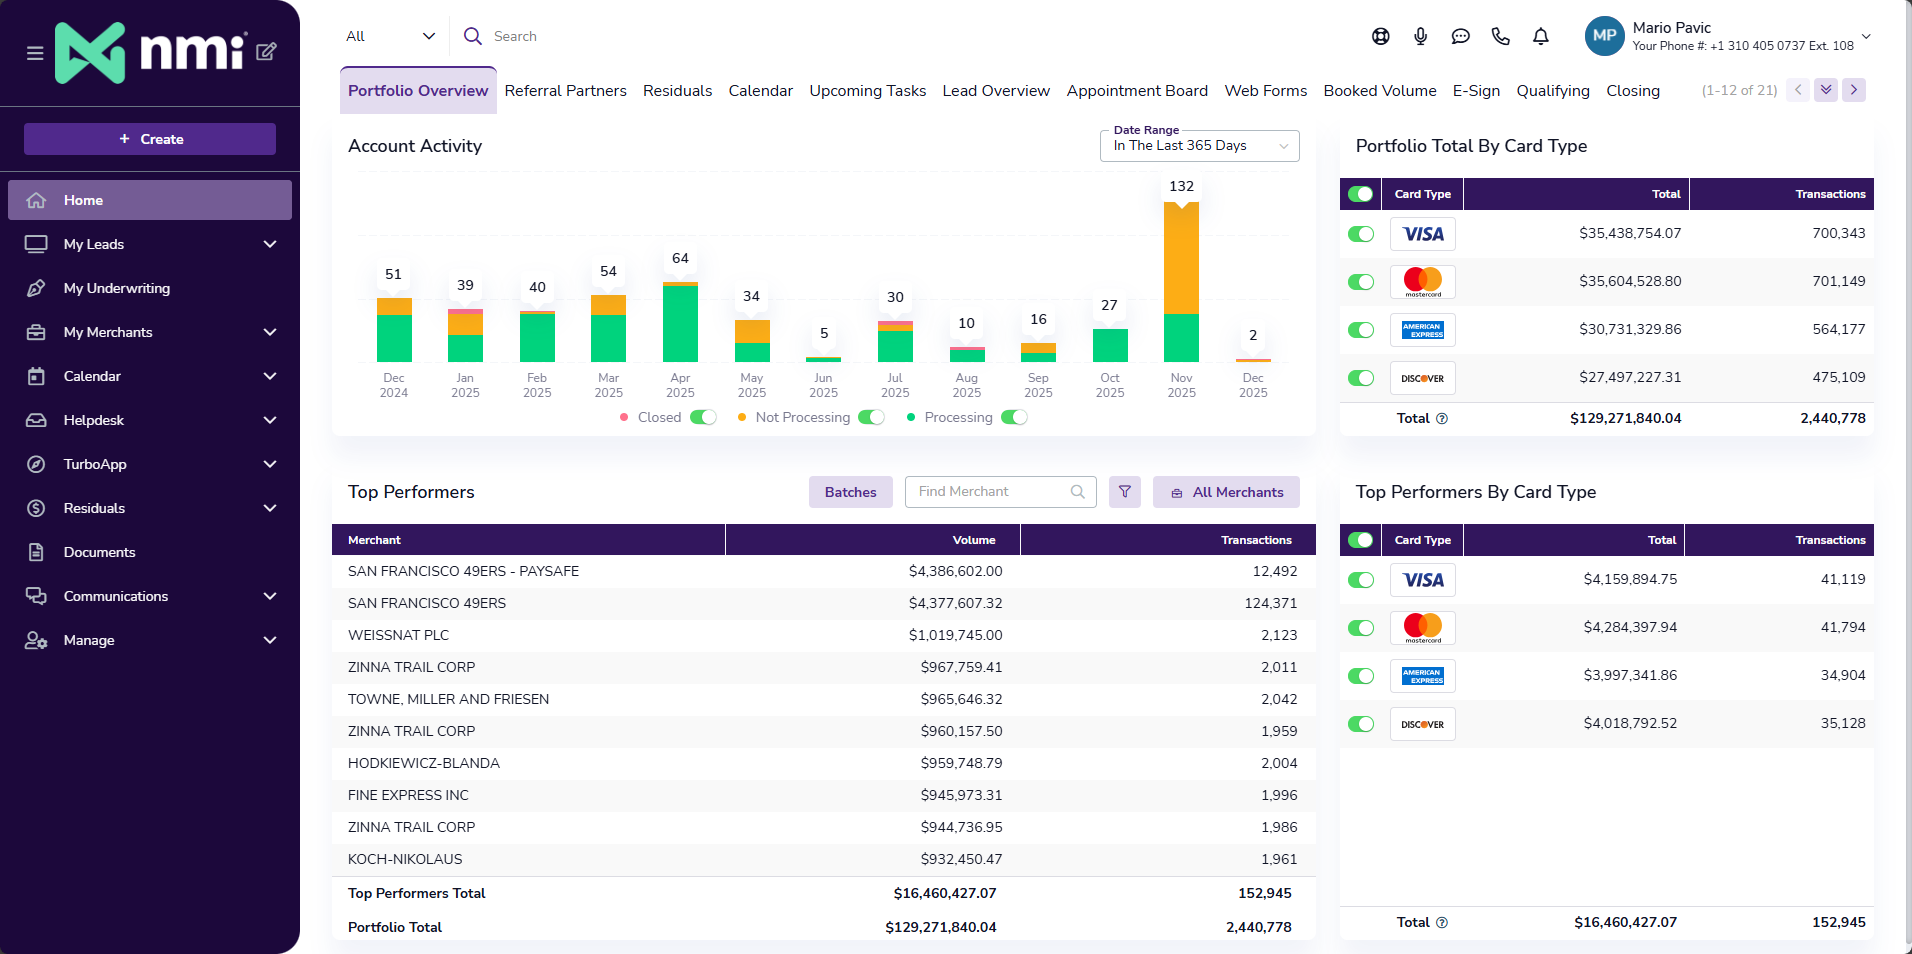Open the microphone icon in the top bar

[1420, 36]
